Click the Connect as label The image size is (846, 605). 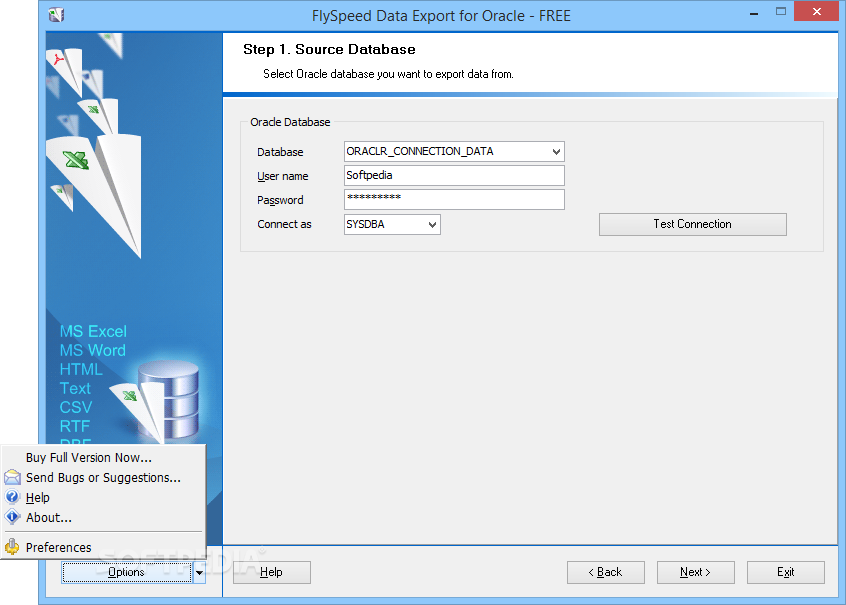(x=284, y=224)
